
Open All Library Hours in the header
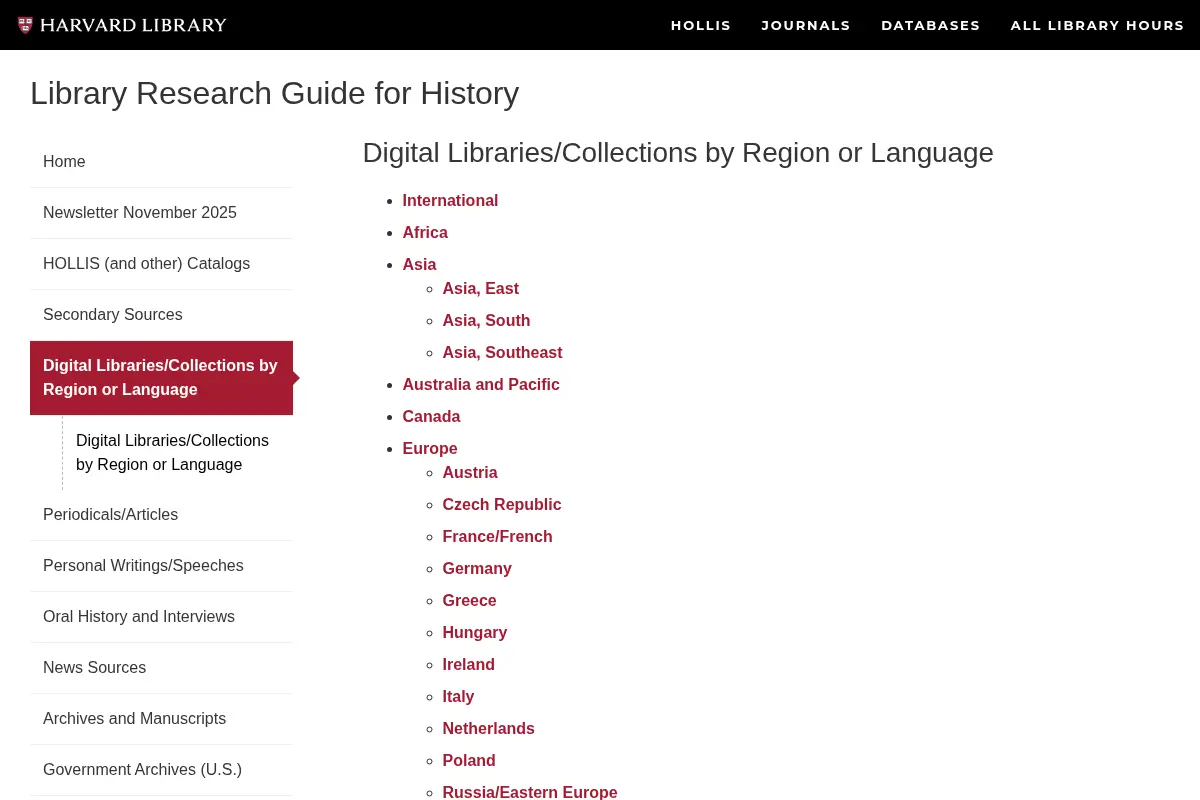coord(1097,25)
